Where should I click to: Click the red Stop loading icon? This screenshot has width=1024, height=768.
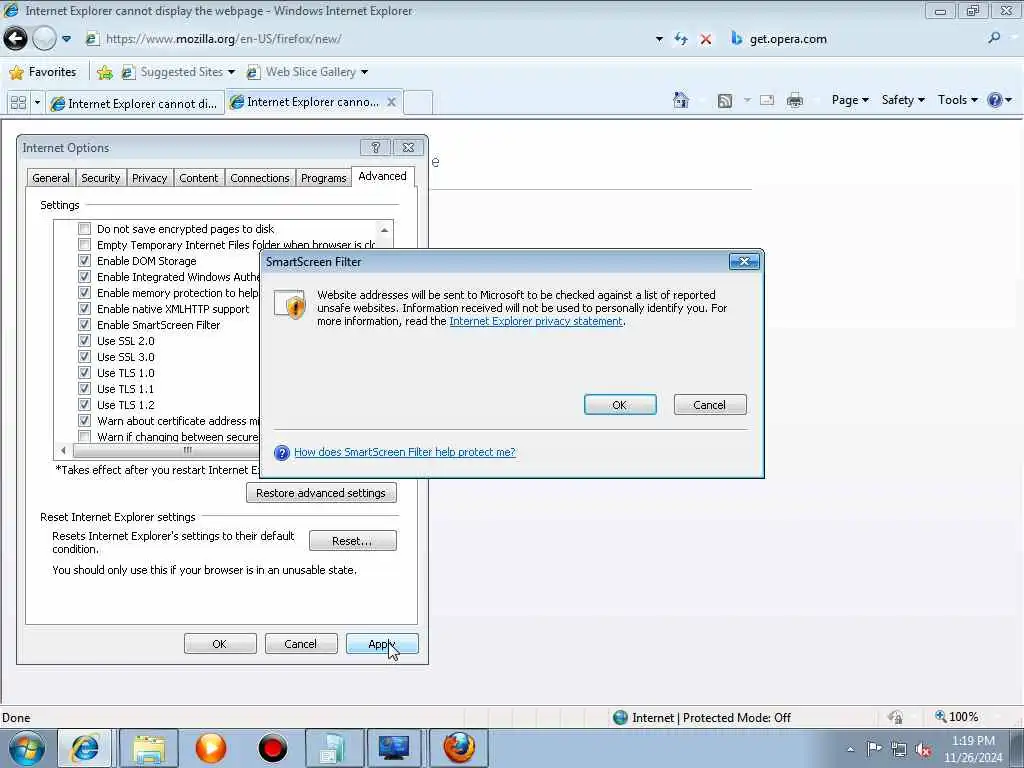706,39
